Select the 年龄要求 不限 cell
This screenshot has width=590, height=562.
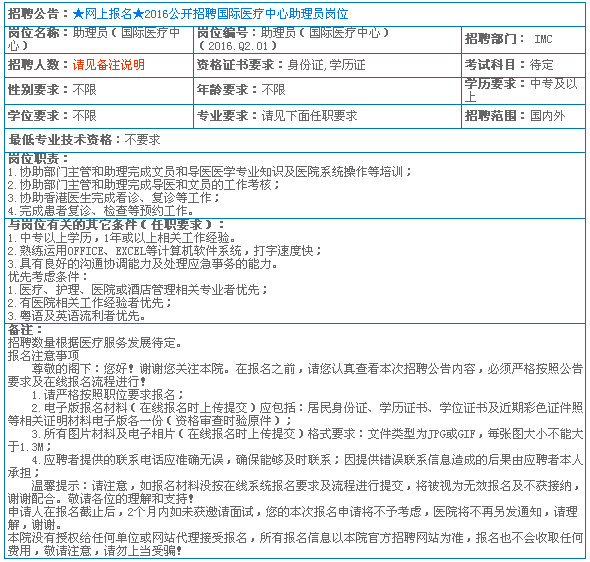327,91
